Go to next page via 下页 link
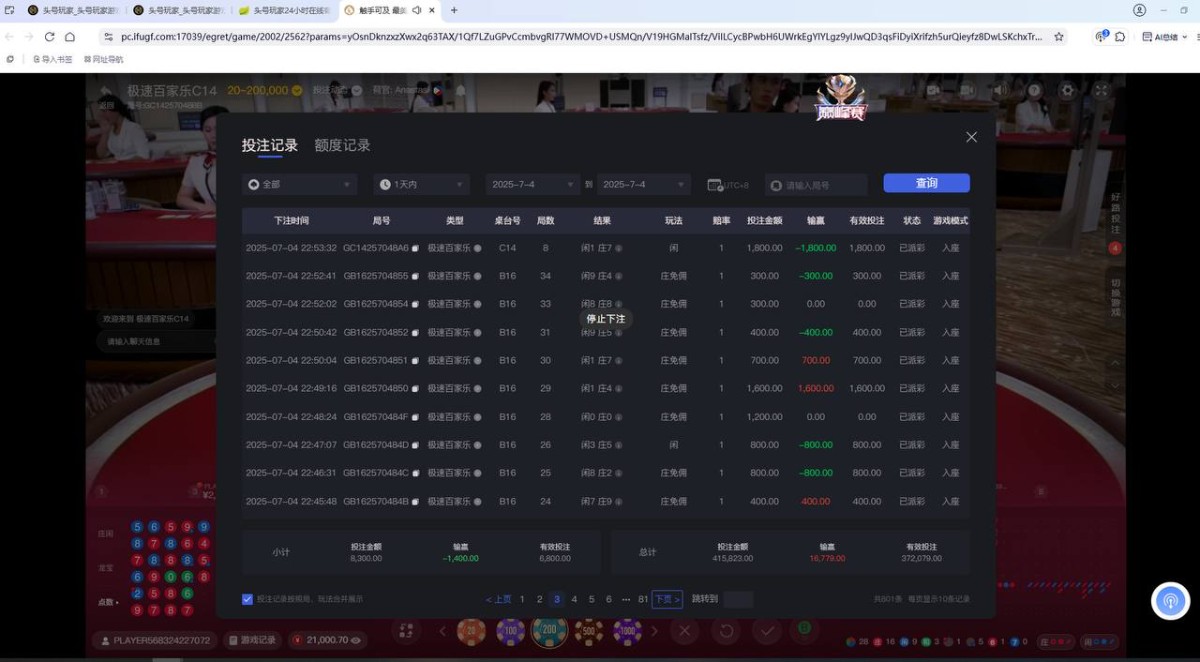1200x662 pixels. click(665, 599)
